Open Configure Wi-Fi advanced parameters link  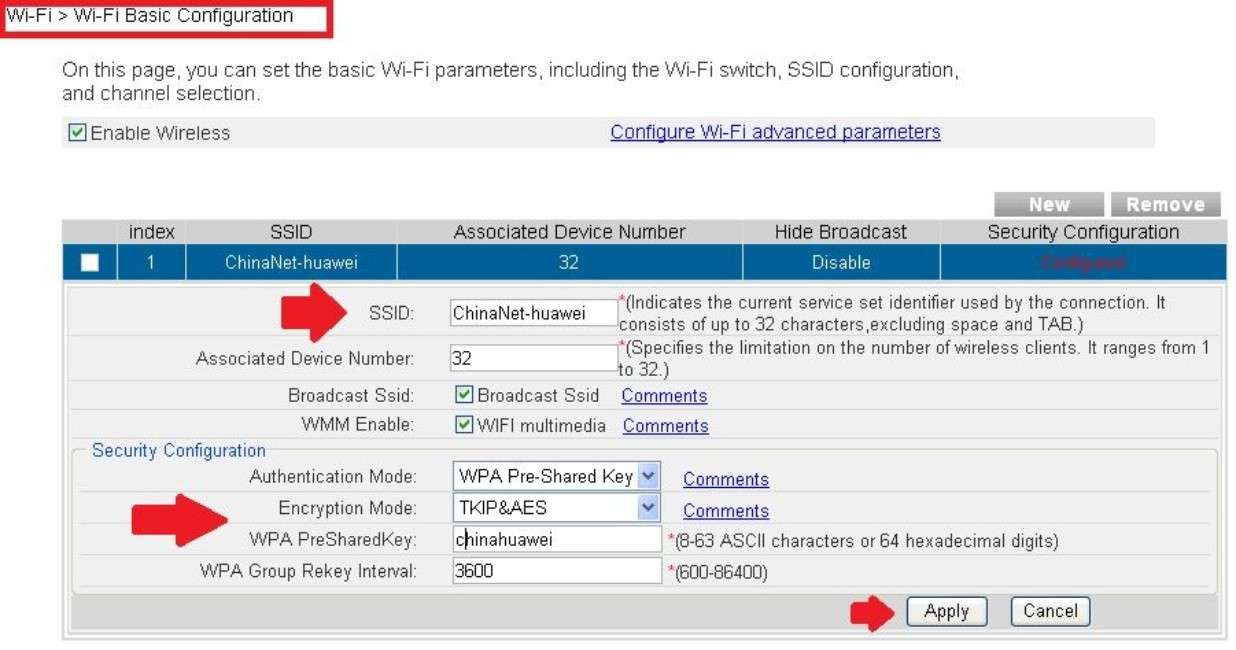pos(775,132)
